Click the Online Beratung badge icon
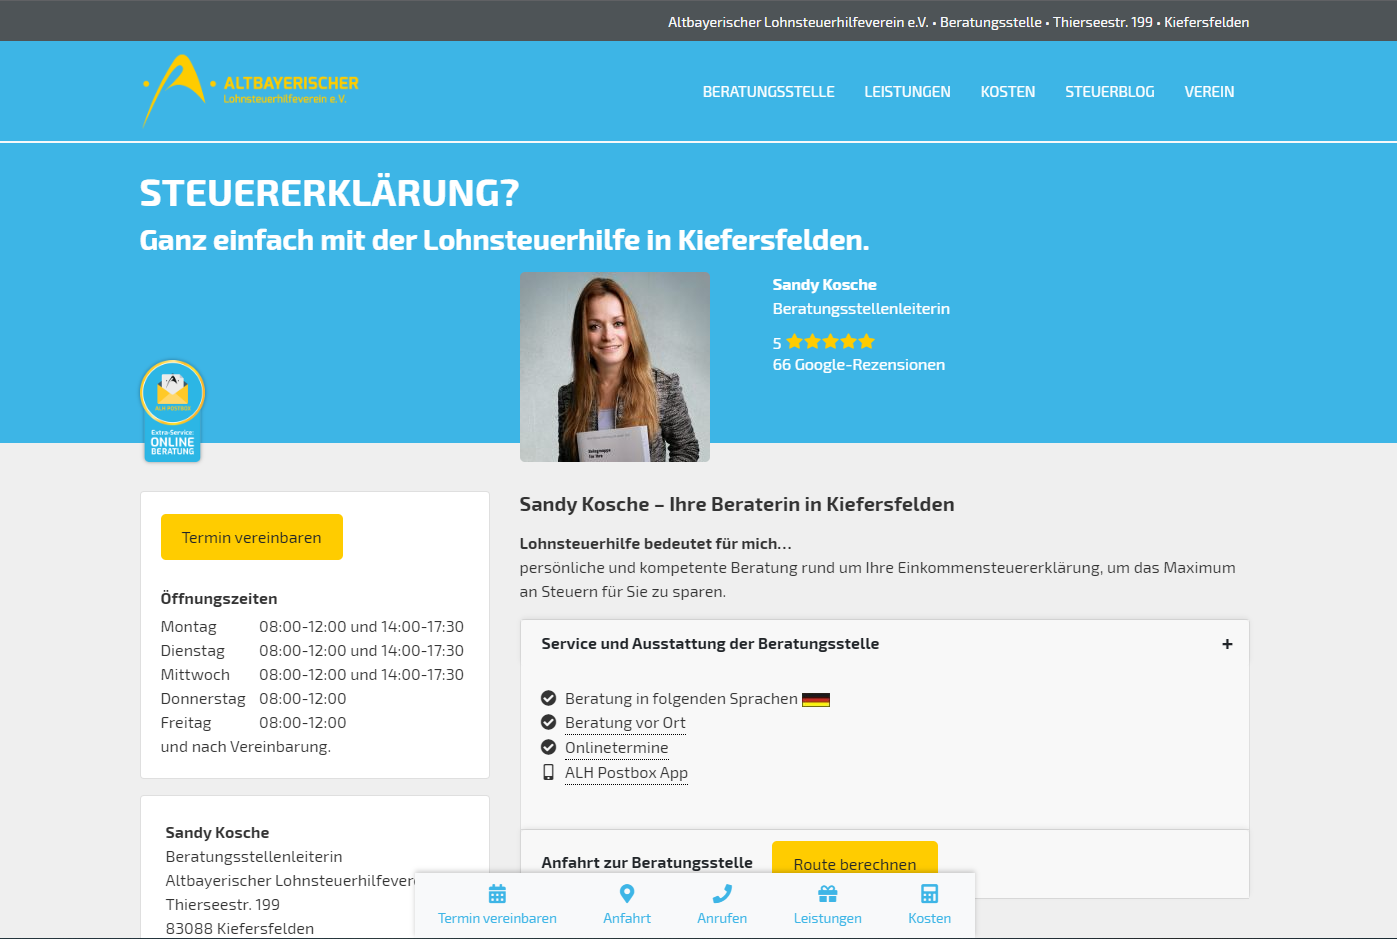 (x=173, y=411)
